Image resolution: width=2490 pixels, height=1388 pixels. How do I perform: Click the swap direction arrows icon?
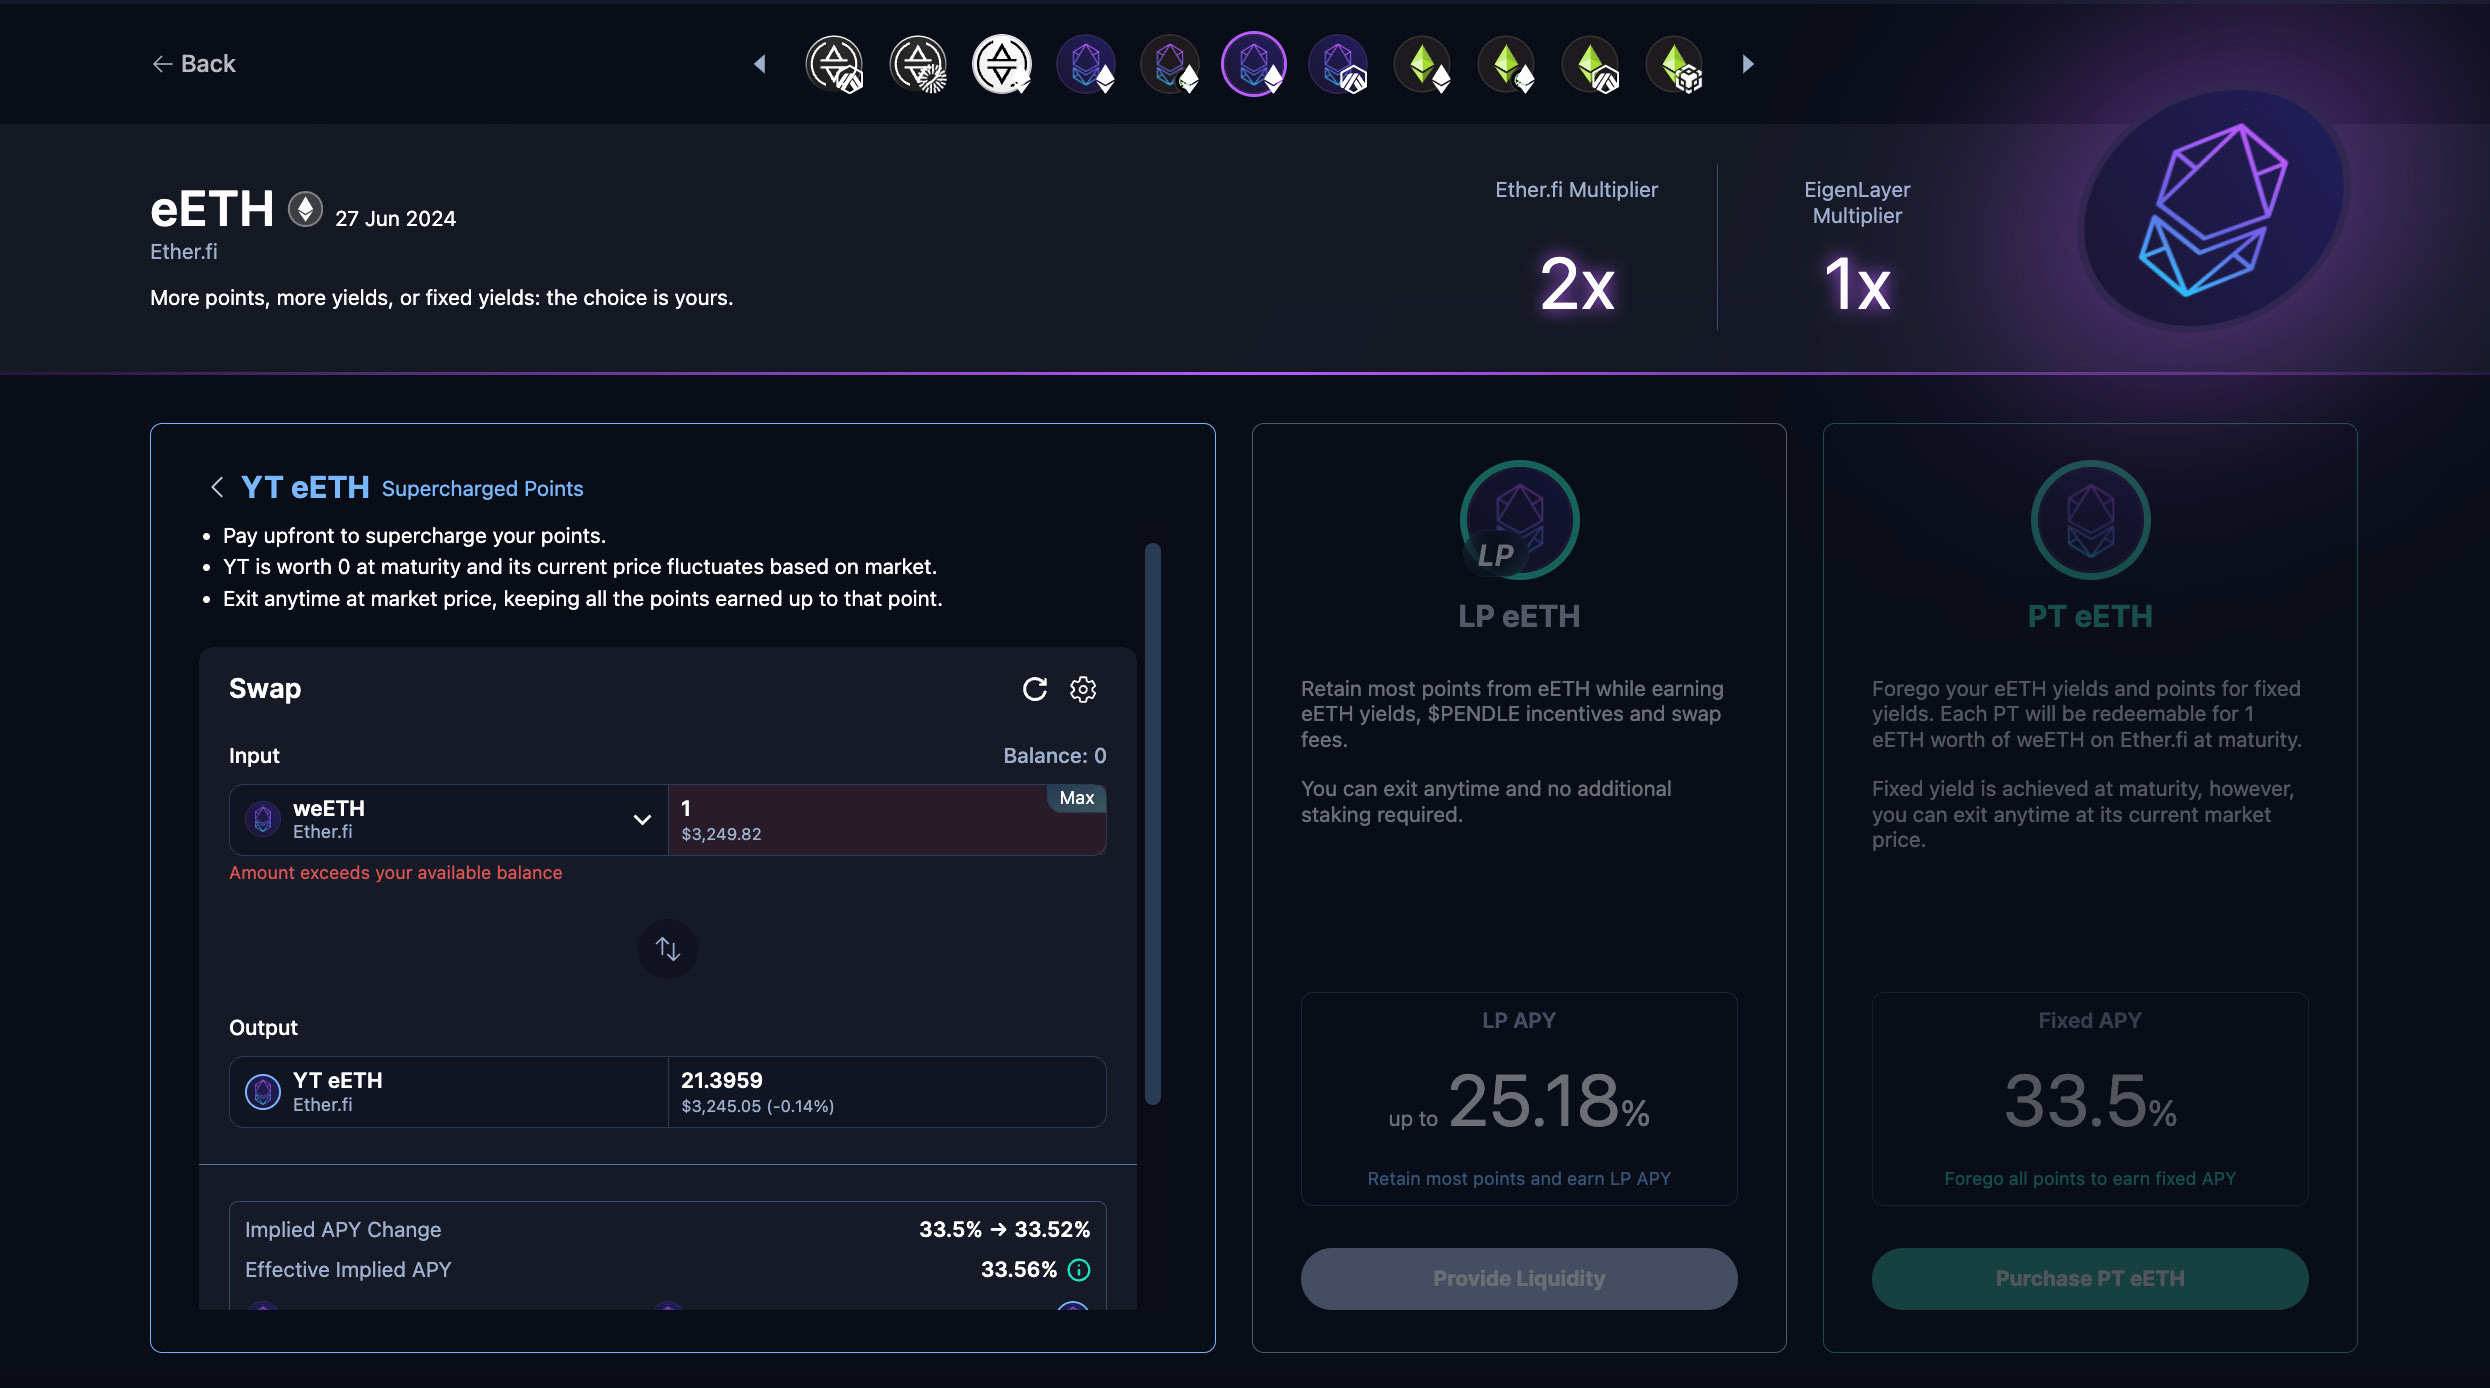[x=668, y=948]
